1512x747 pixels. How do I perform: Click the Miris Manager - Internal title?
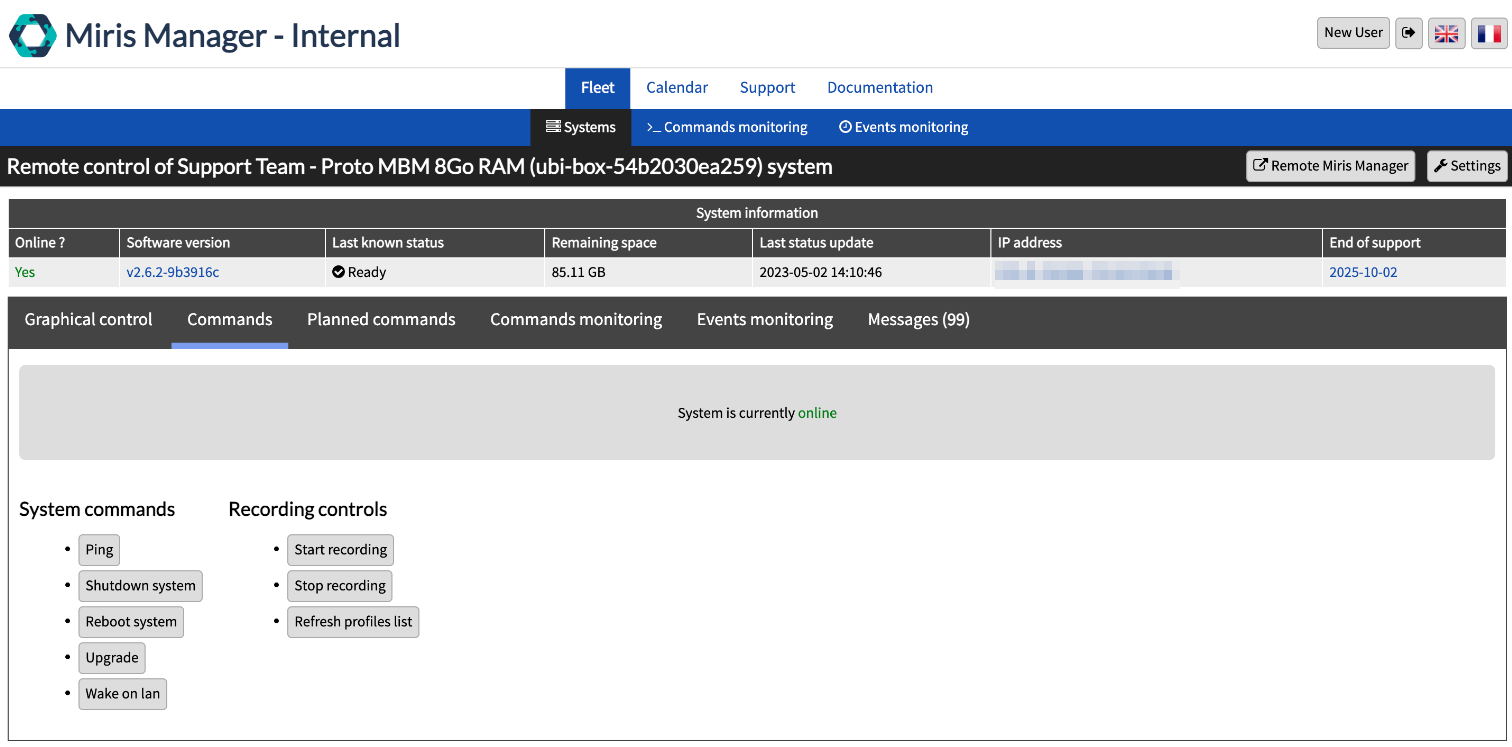(233, 36)
